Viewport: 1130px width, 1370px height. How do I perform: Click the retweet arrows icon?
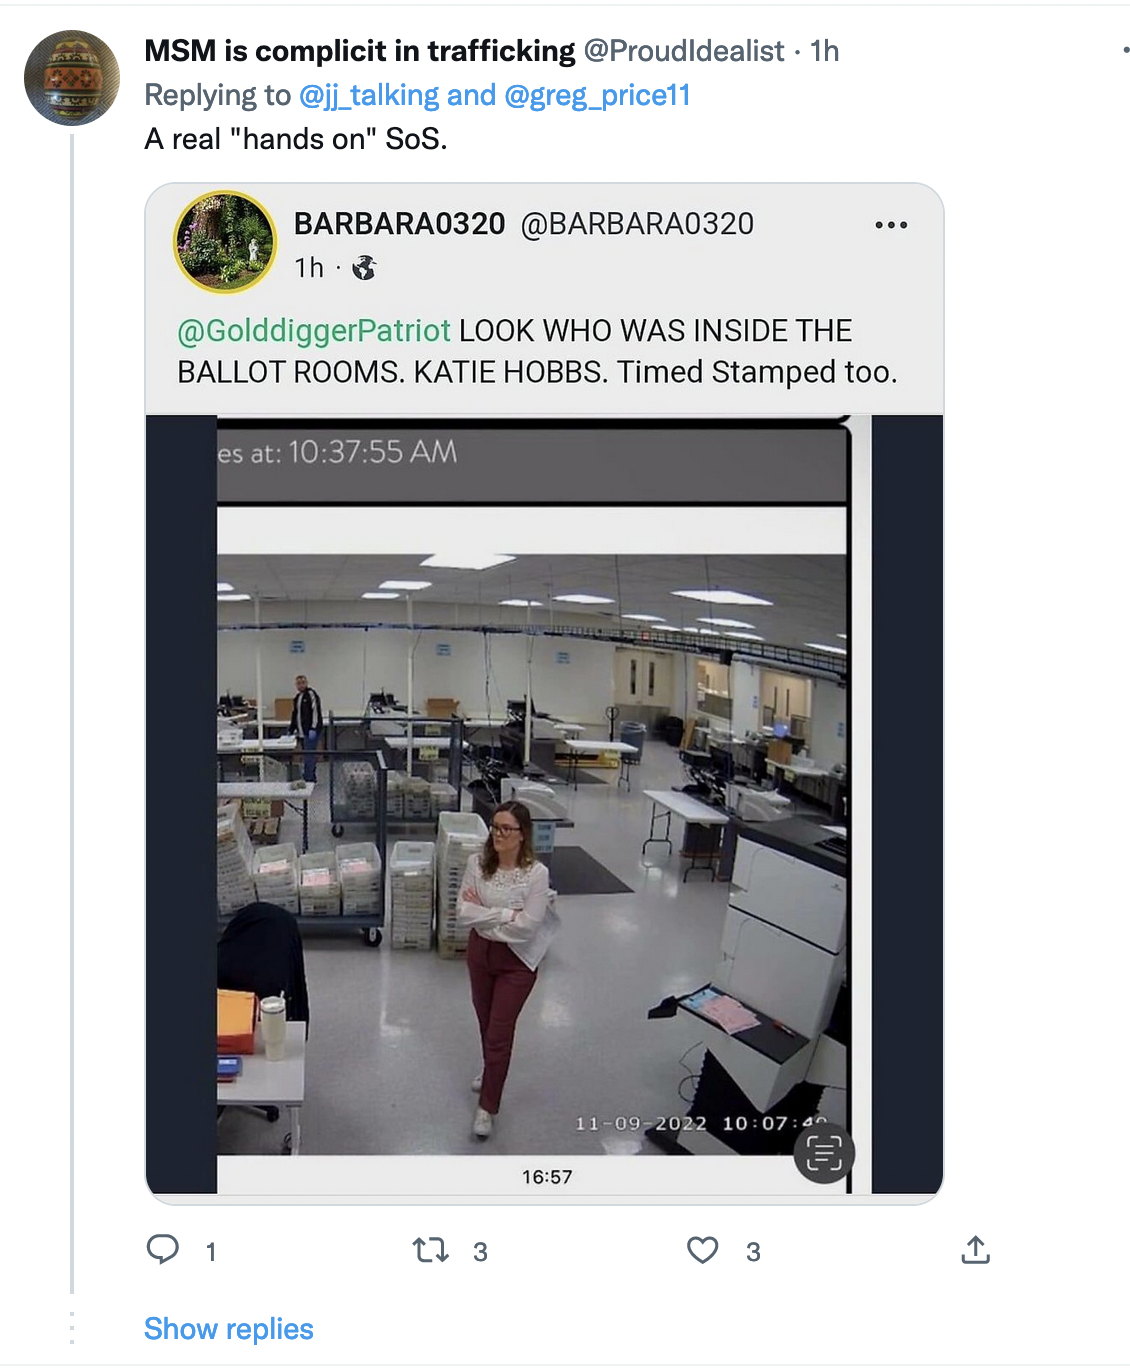[431, 1250]
